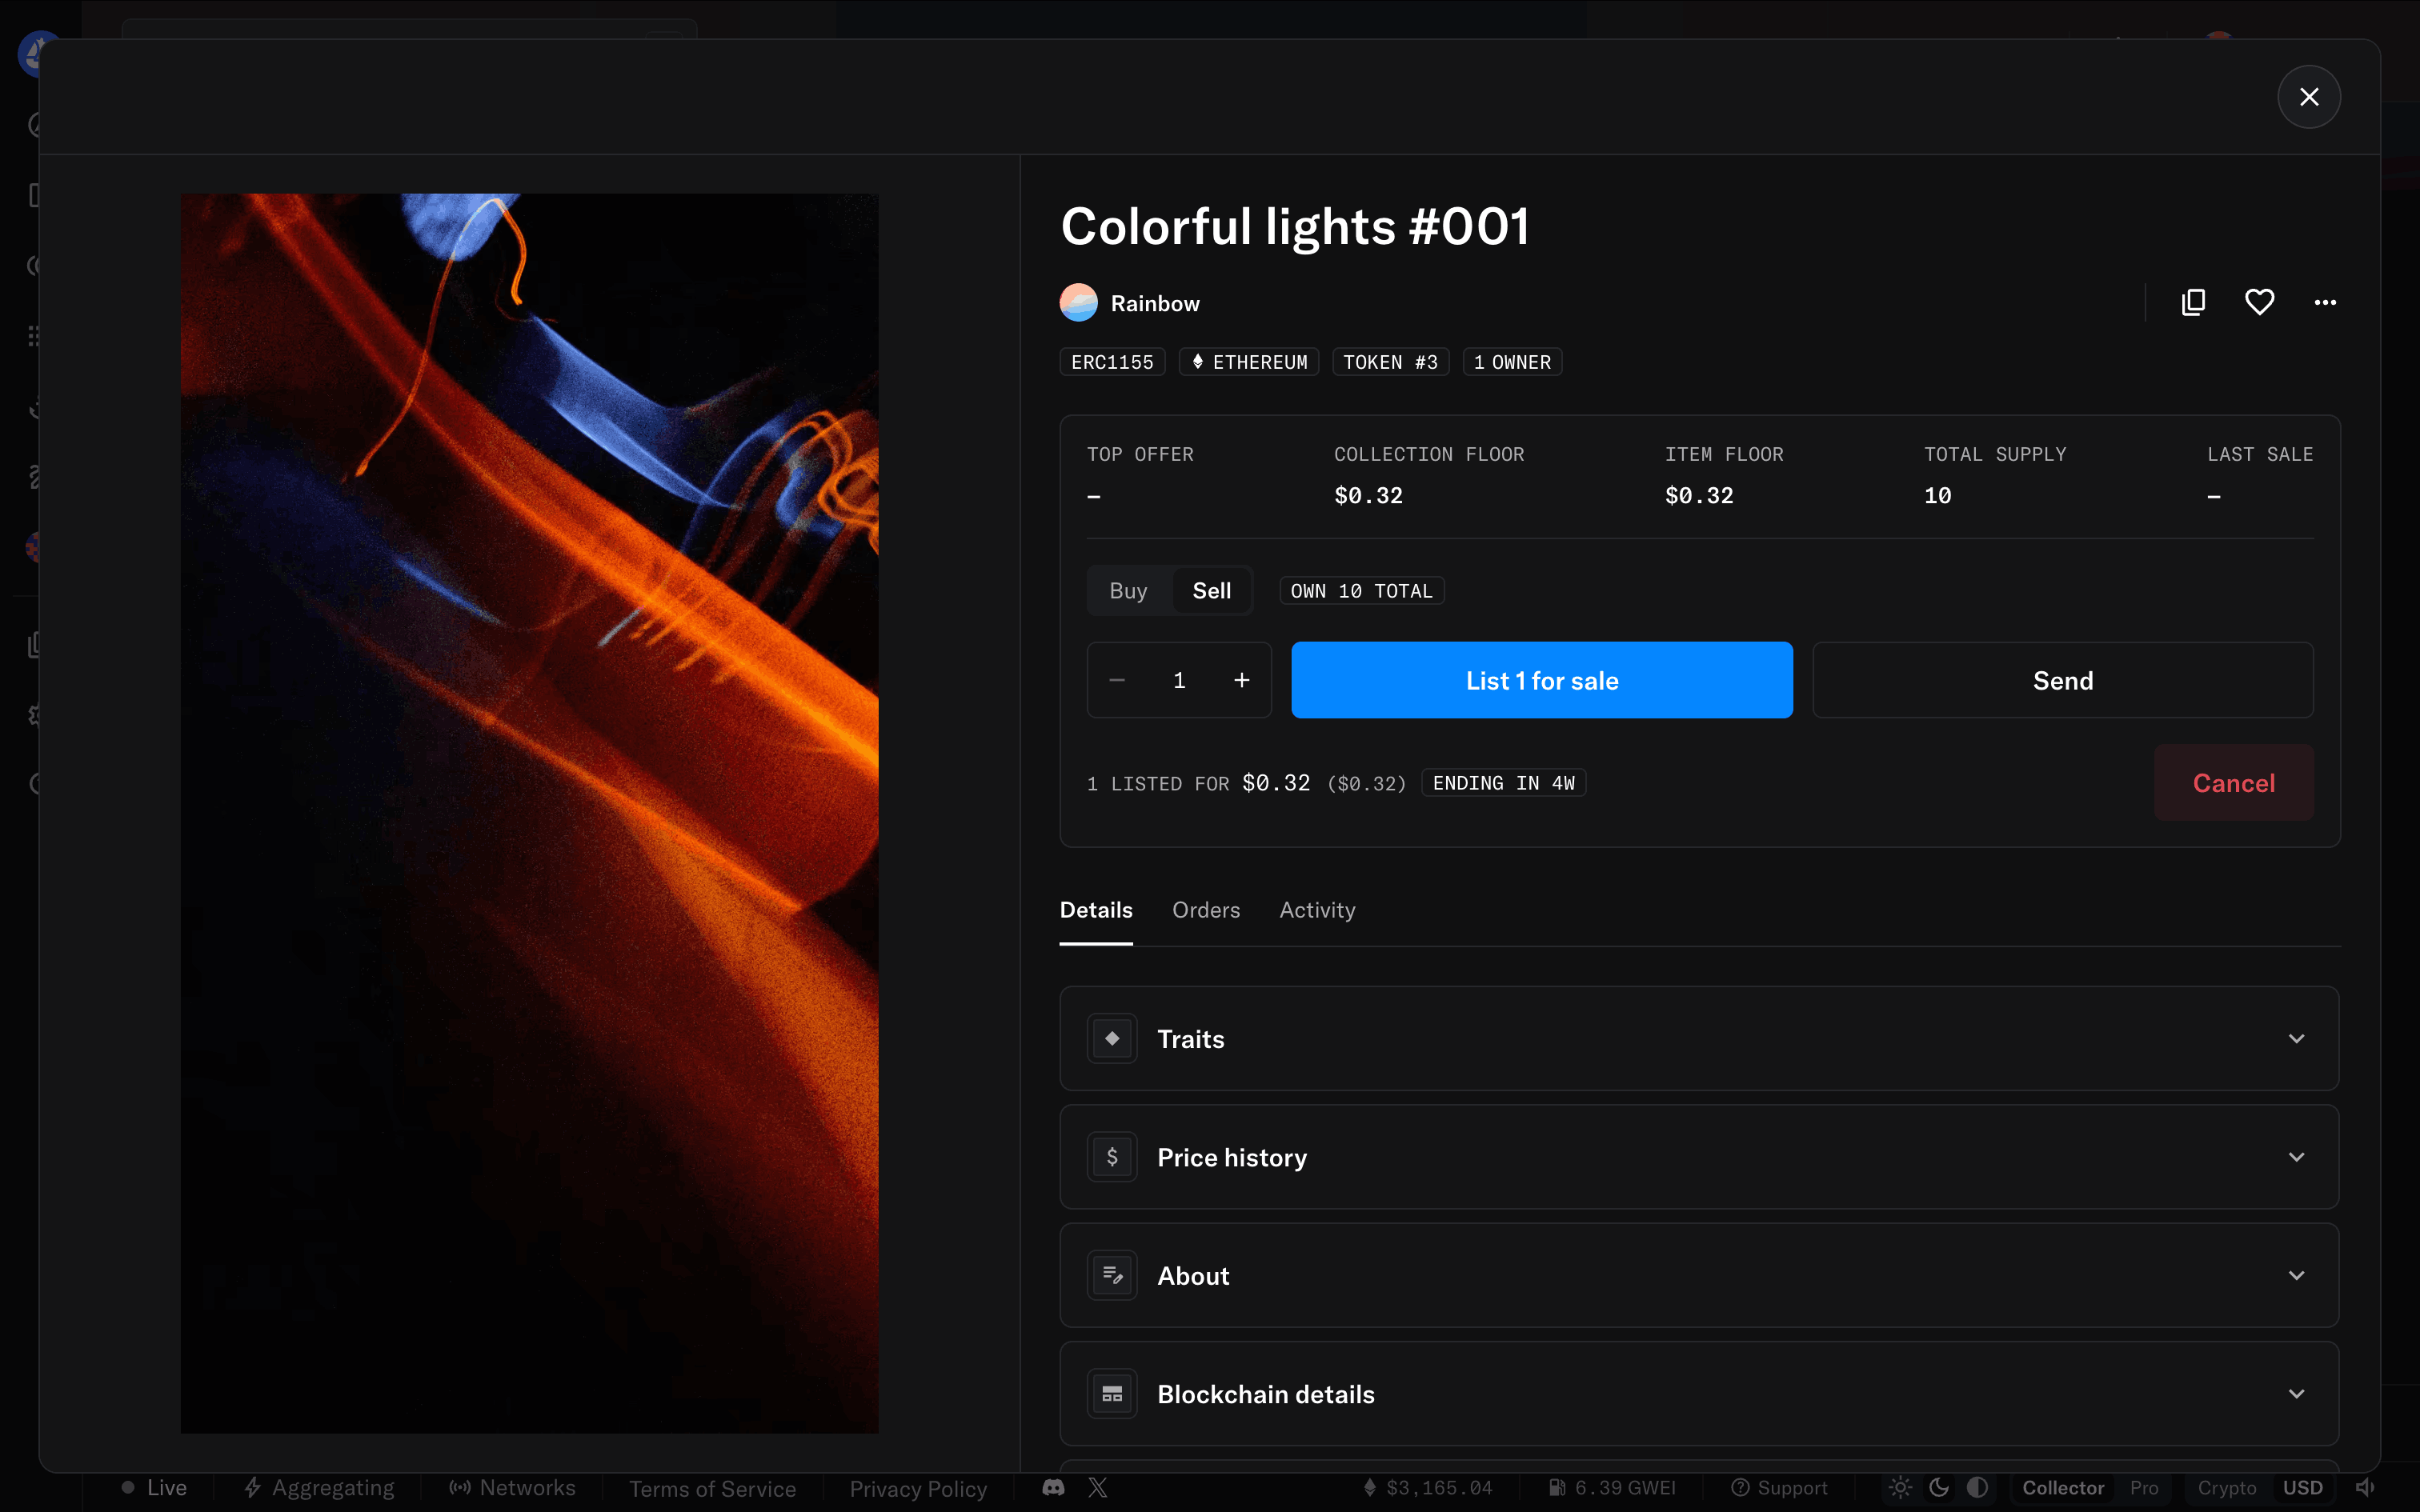
Task: Open the Activity tab
Action: click(x=1317, y=910)
